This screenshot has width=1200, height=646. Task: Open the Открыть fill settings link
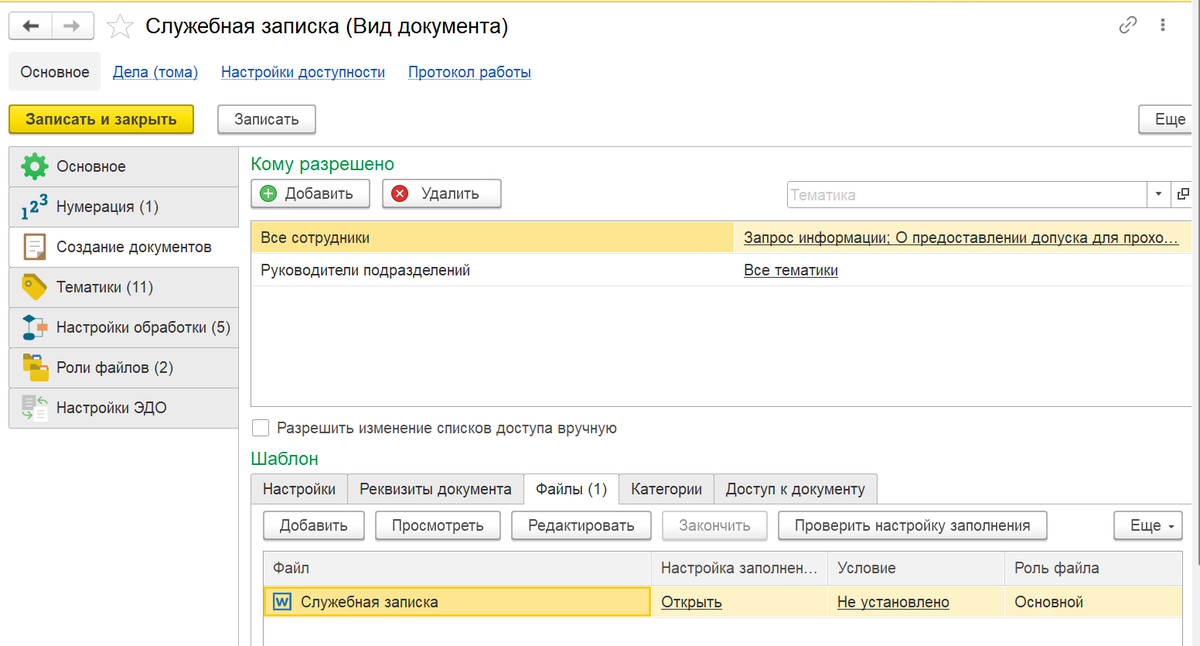pyautogui.click(x=691, y=602)
